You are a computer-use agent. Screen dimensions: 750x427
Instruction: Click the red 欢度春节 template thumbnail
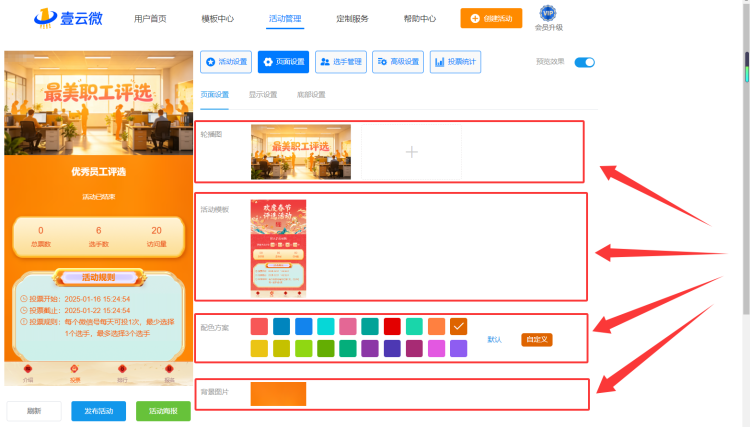[x=278, y=249]
